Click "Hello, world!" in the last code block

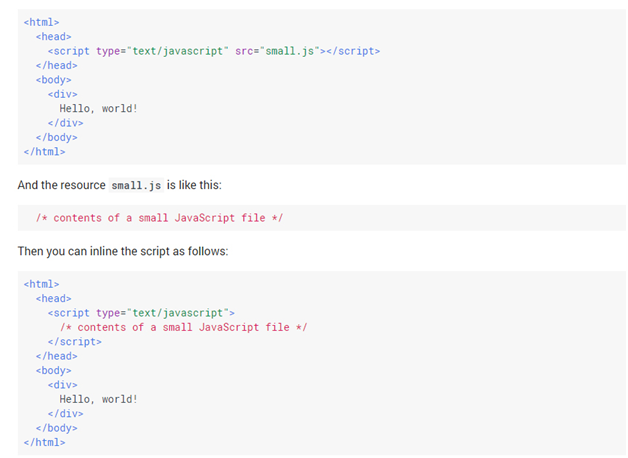(98, 399)
